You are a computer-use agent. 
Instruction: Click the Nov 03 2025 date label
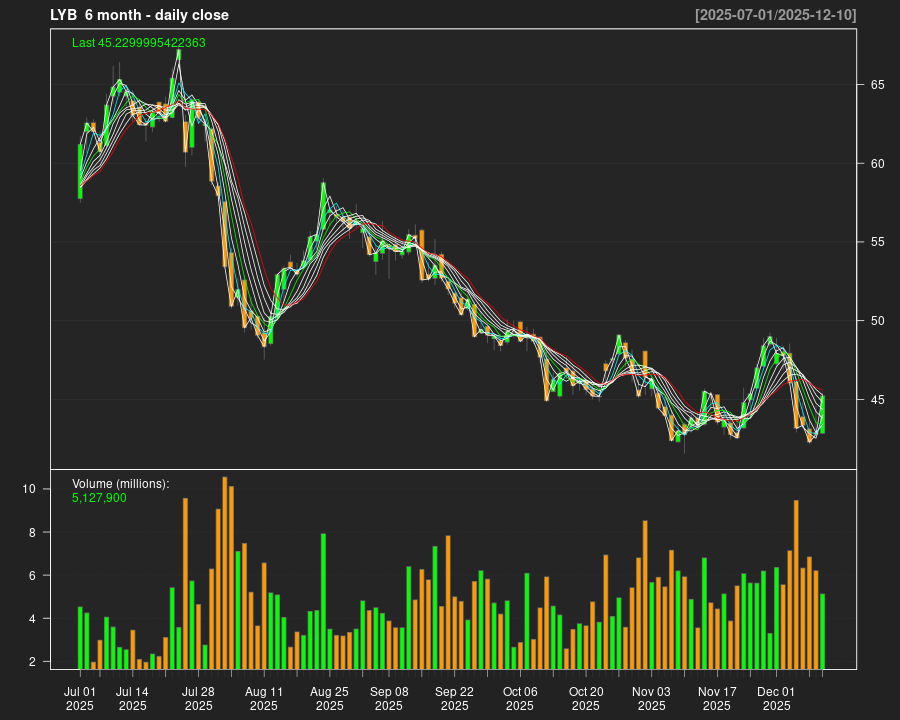(x=651, y=698)
